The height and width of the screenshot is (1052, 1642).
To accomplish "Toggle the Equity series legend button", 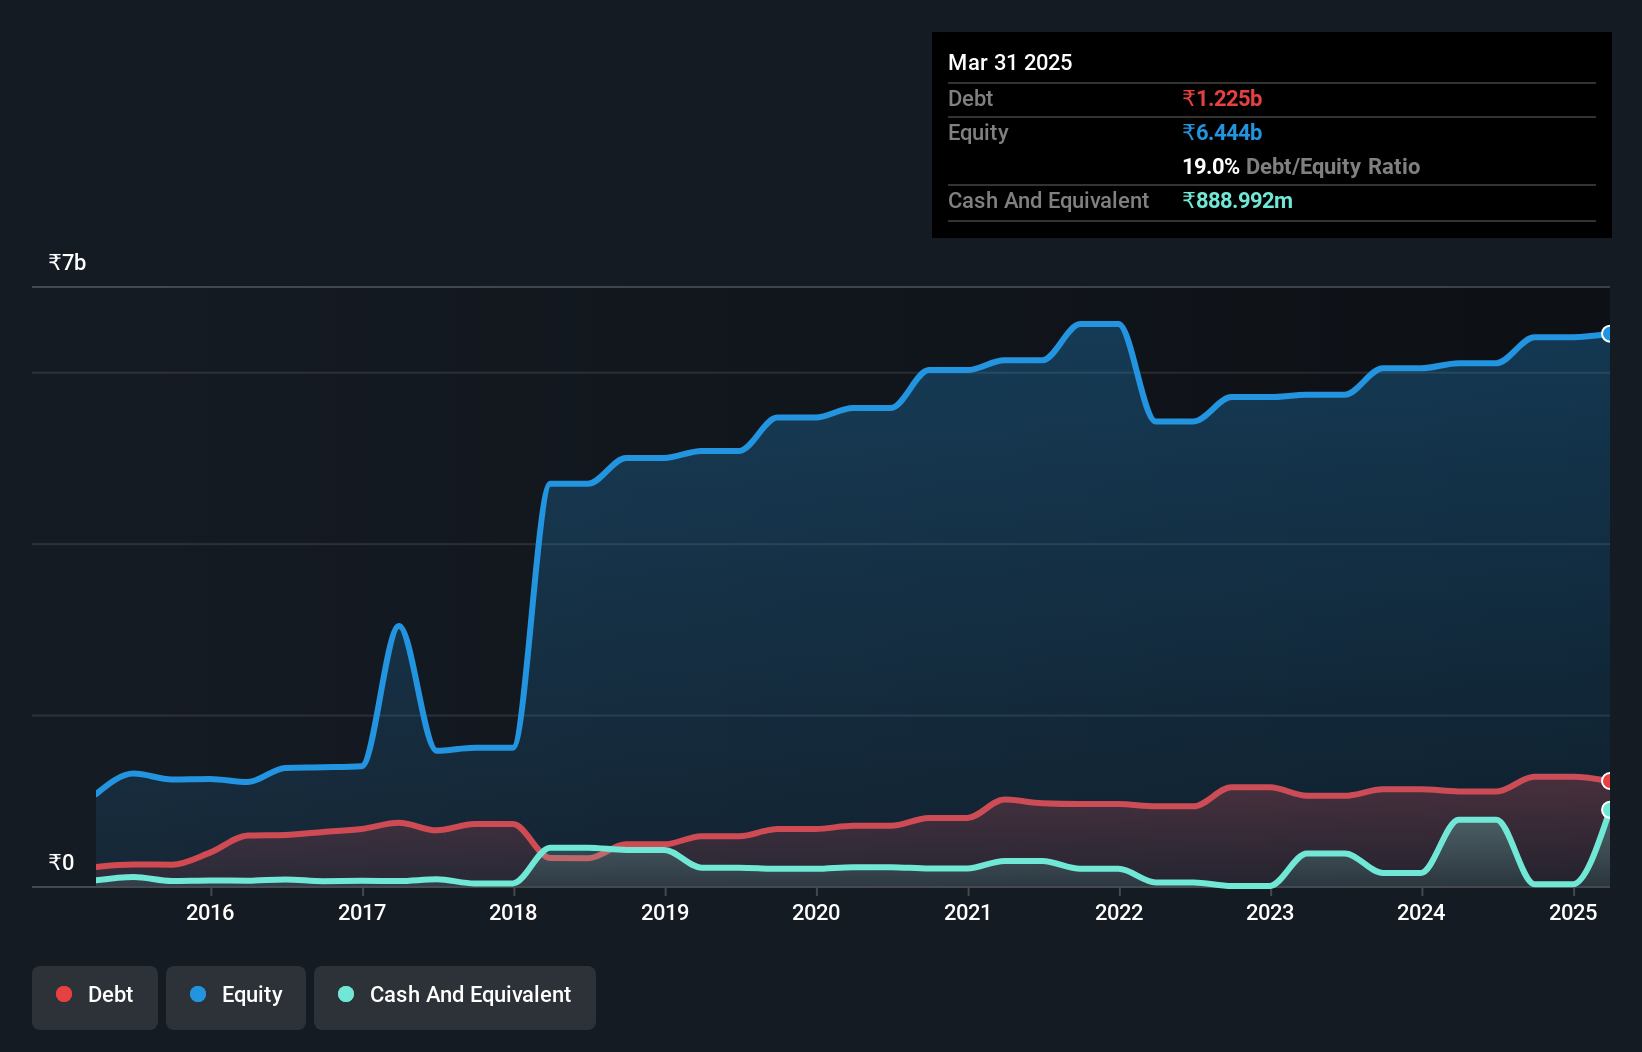I will click(x=236, y=997).
